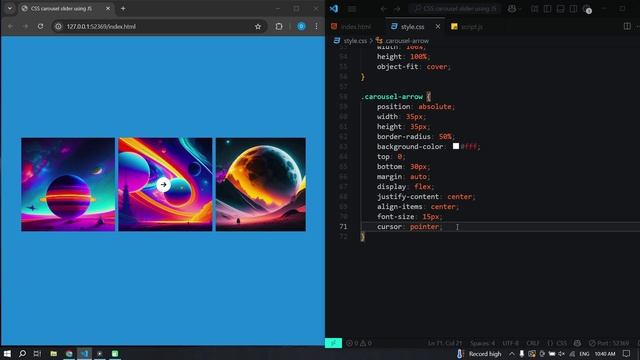Viewport: 640px width, 360px height.
Task: Reload the page in Chrome
Action: point(40,26)
